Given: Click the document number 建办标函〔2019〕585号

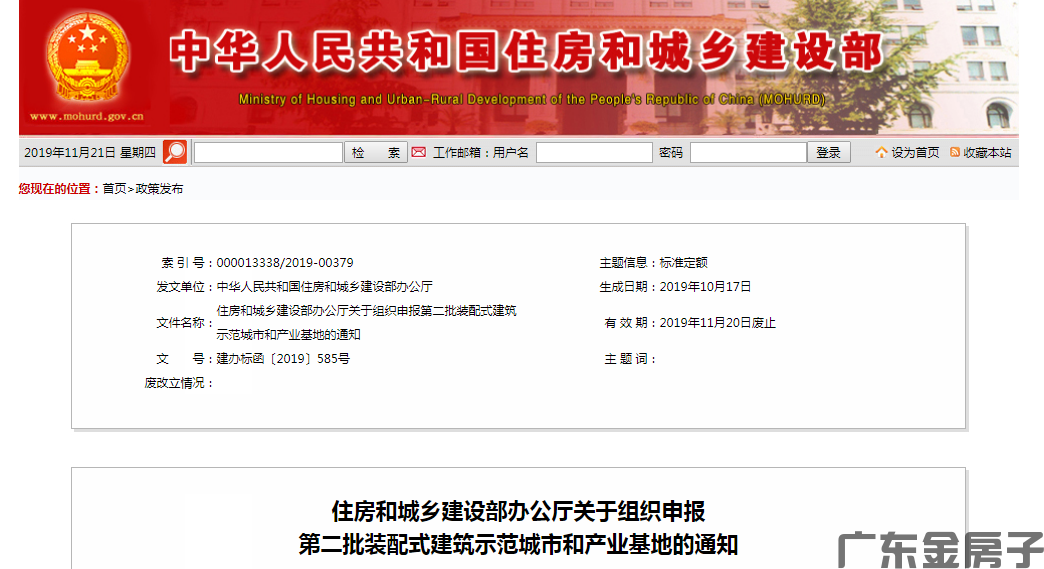Looking at the screenshot, I should point(283,359).
